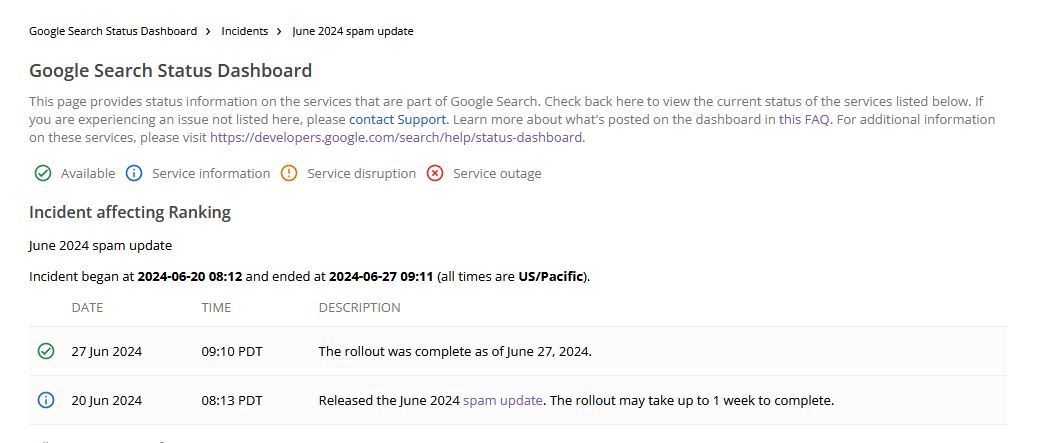Click the orange Service disruption legend icon
Screen dimensions: 1040x443
[x=289, y=173]
